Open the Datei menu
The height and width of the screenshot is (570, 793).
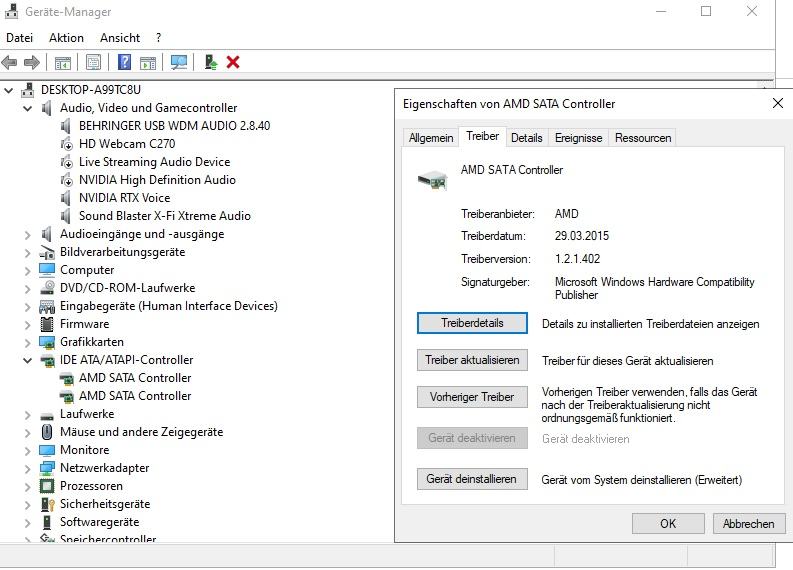coord(20,38)
